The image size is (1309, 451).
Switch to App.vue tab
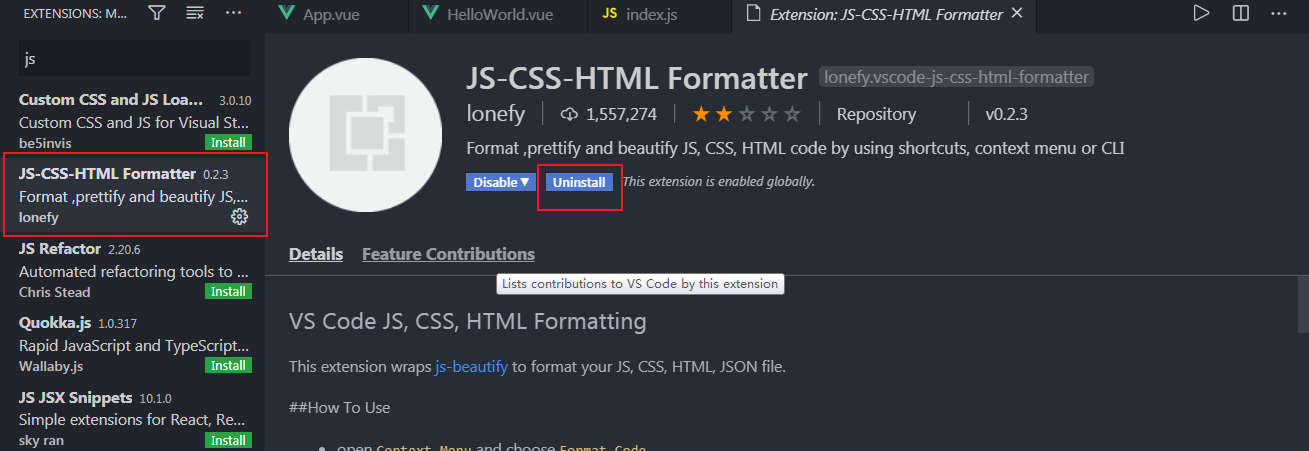(334, 14)
